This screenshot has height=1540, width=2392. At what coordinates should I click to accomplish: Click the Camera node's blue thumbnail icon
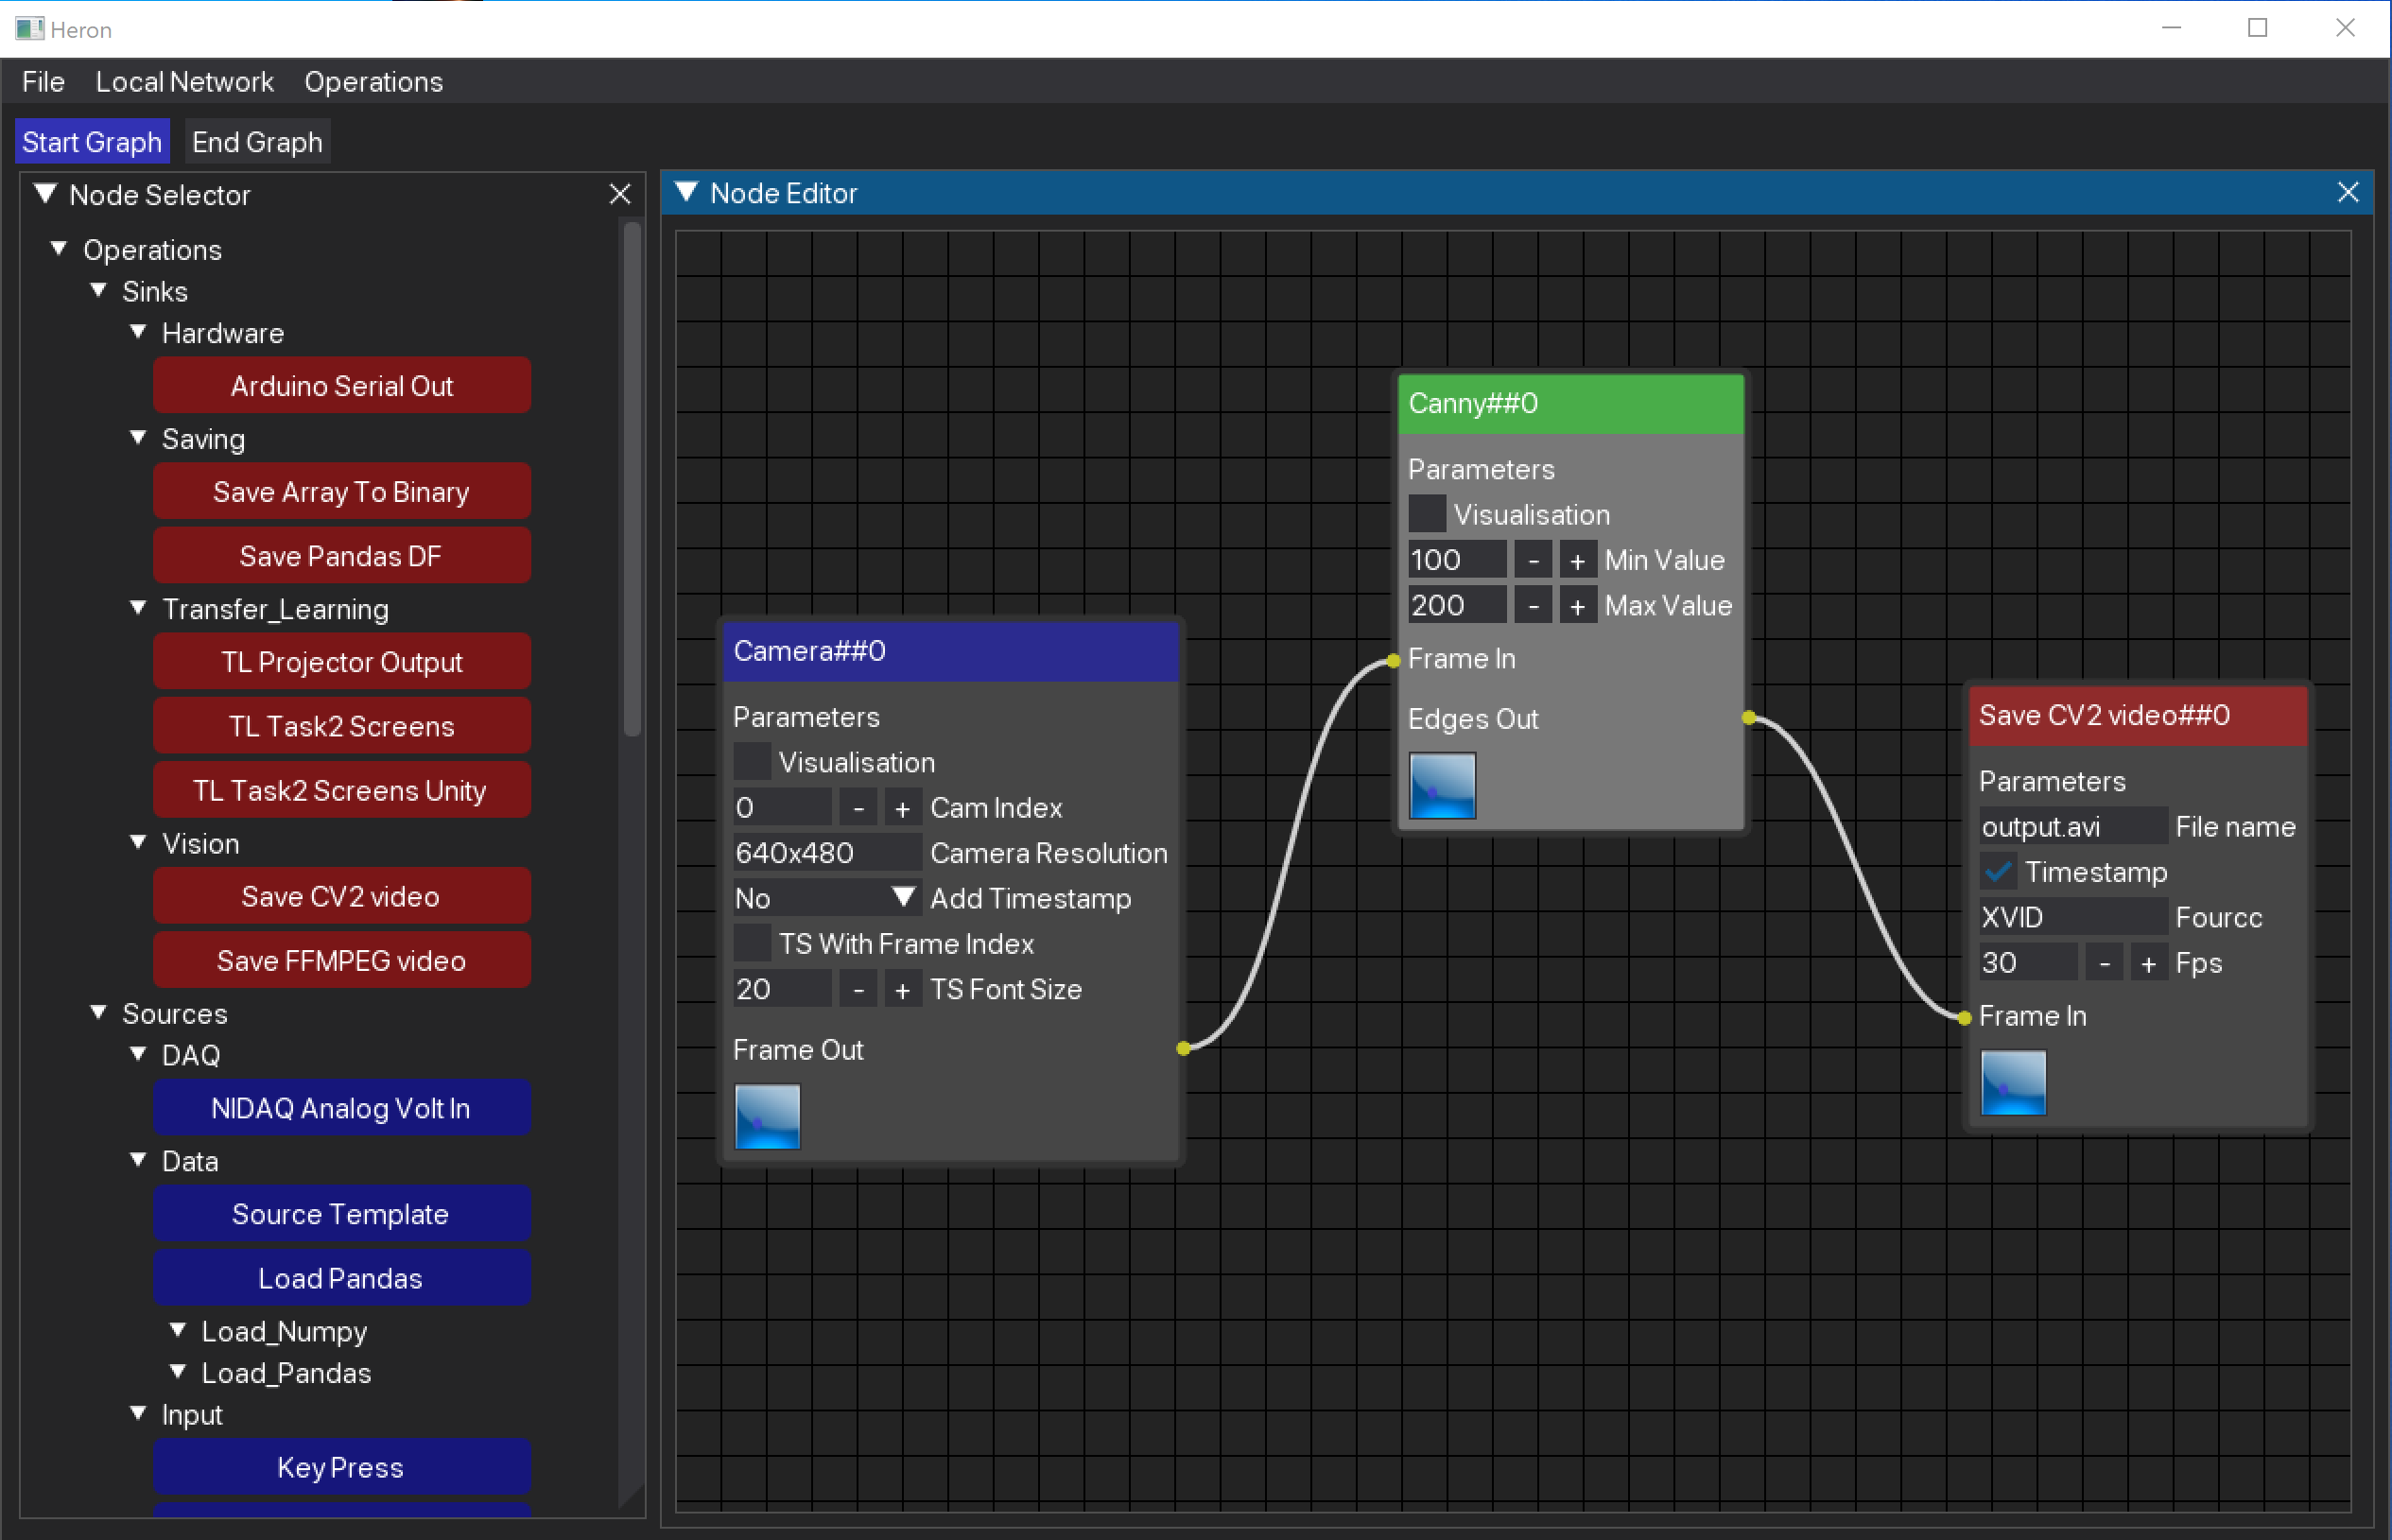pos(767,1116)
